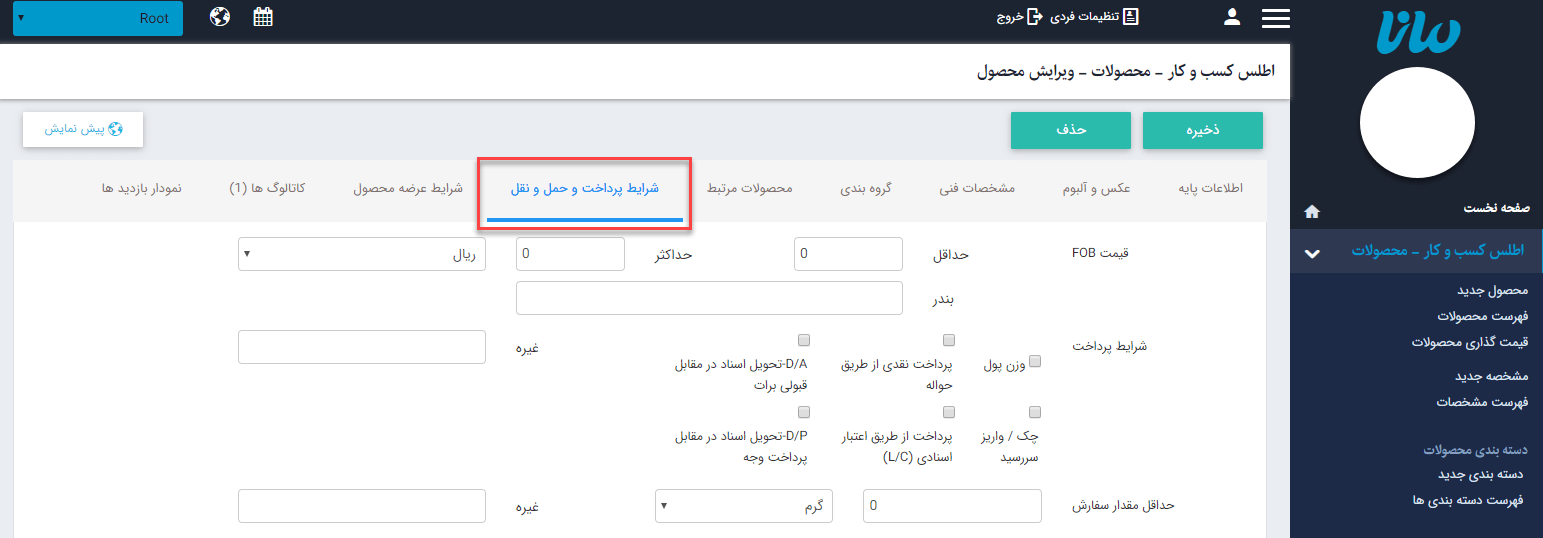Click the ذخیره save button
1543x538 pixels.
[1203, 130]
